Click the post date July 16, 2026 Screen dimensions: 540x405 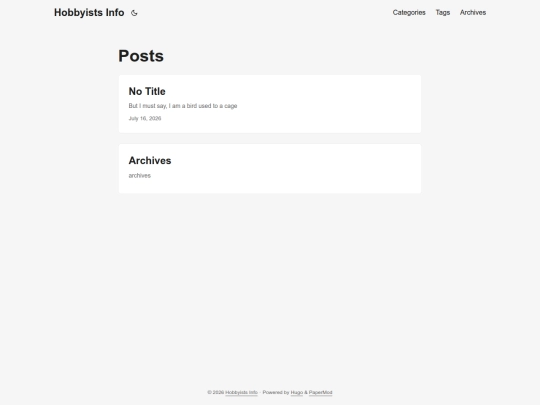(x=145, y=118)
